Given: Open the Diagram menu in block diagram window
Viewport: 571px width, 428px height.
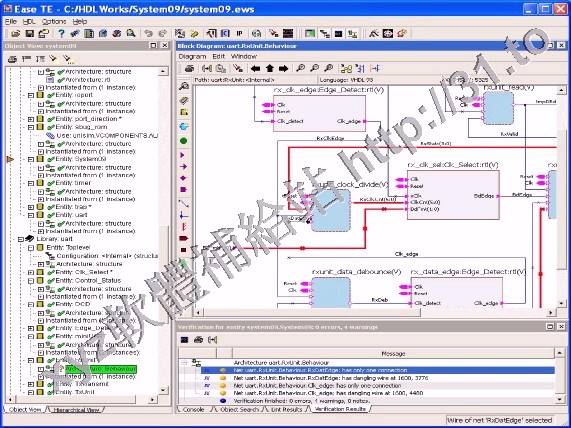Looking at the screenshot, I should 192,56.
